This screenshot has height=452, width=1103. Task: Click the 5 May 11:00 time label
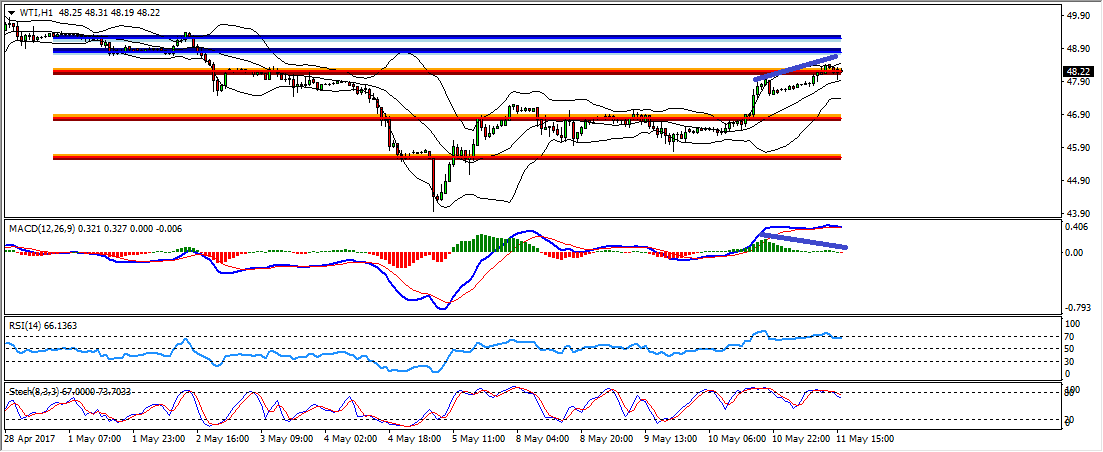[478, 438]
